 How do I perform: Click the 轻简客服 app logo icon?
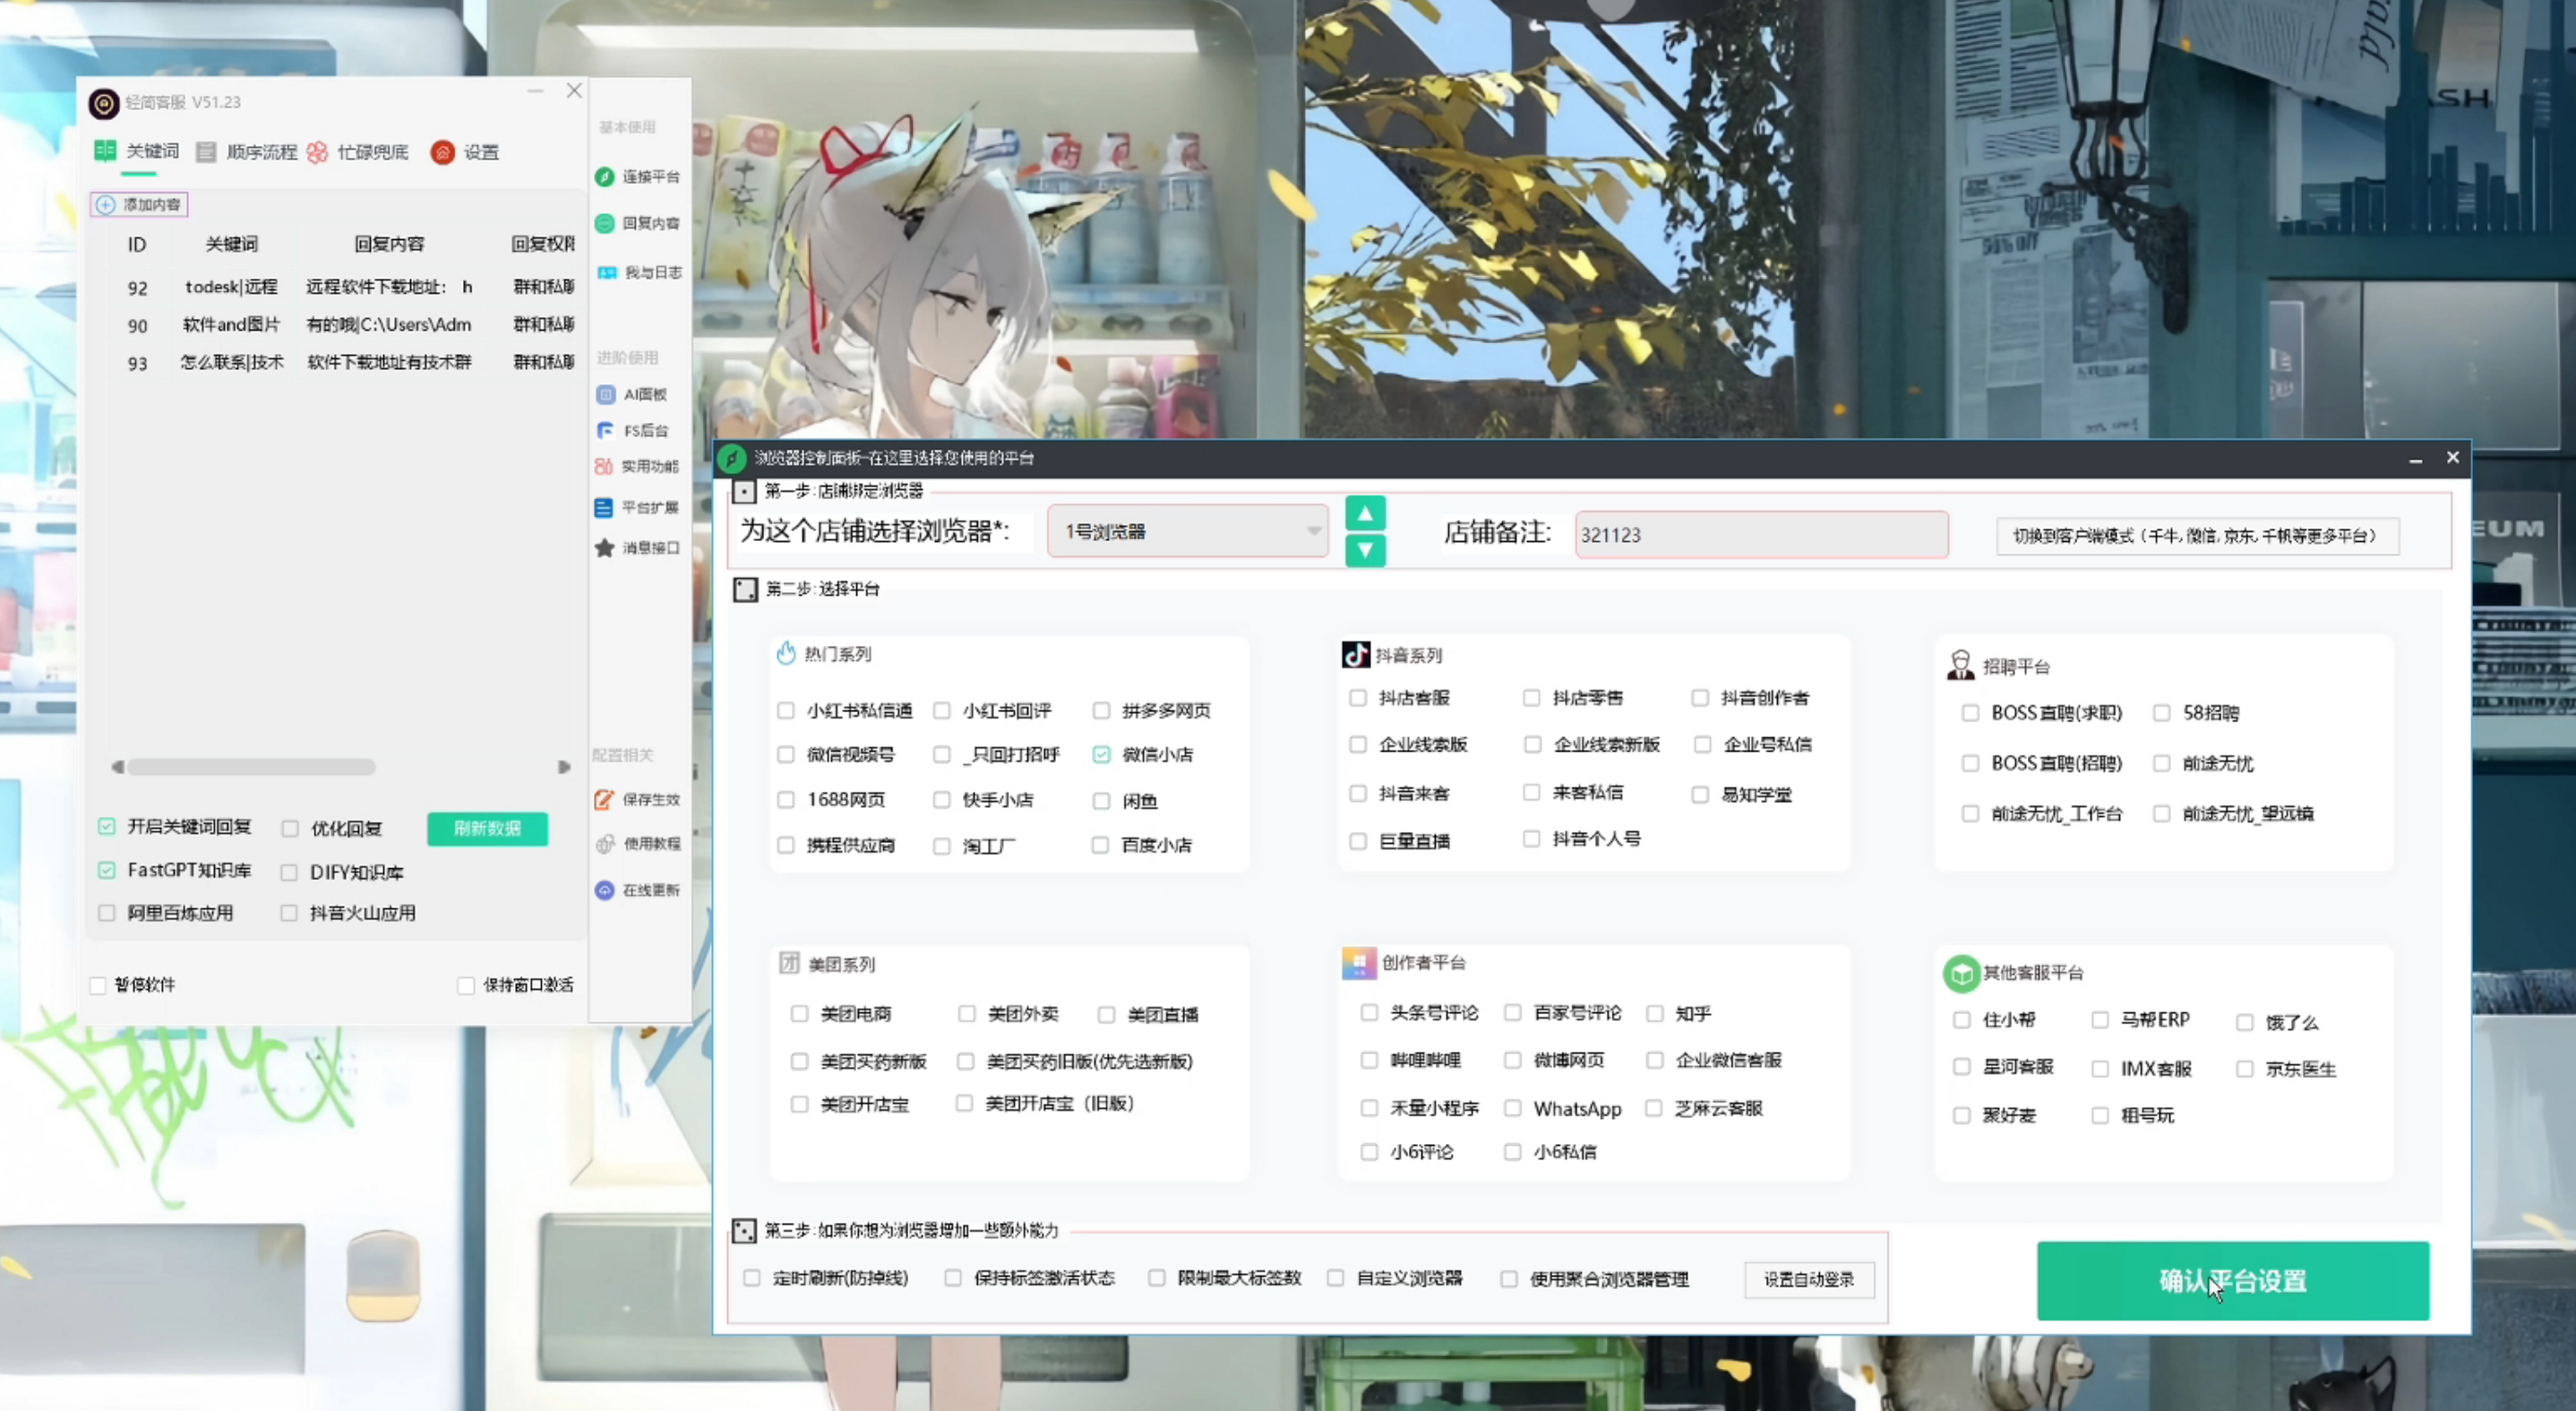point(104,103)
